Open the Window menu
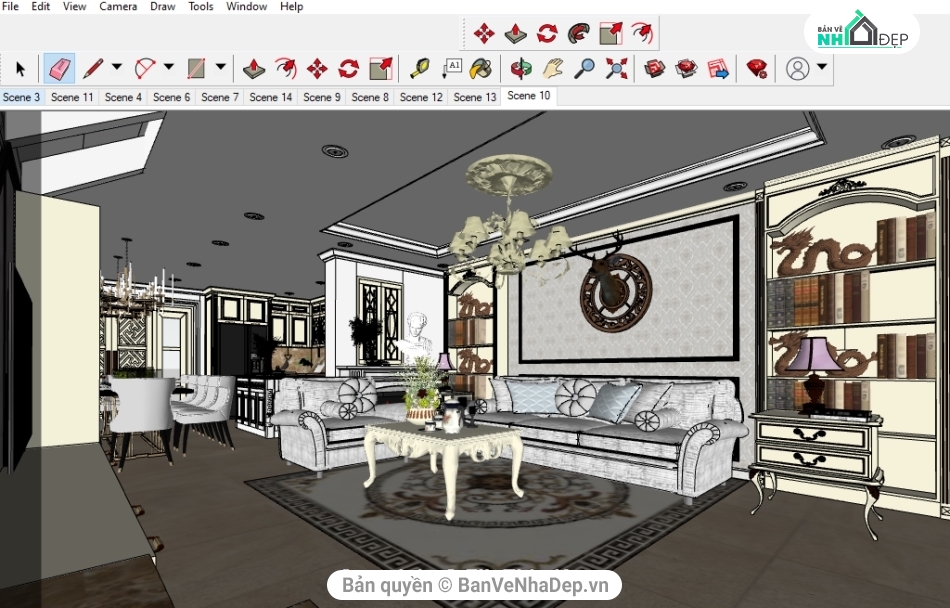The height and width of the screenshot is (608, 950). [x=247, y=7]
